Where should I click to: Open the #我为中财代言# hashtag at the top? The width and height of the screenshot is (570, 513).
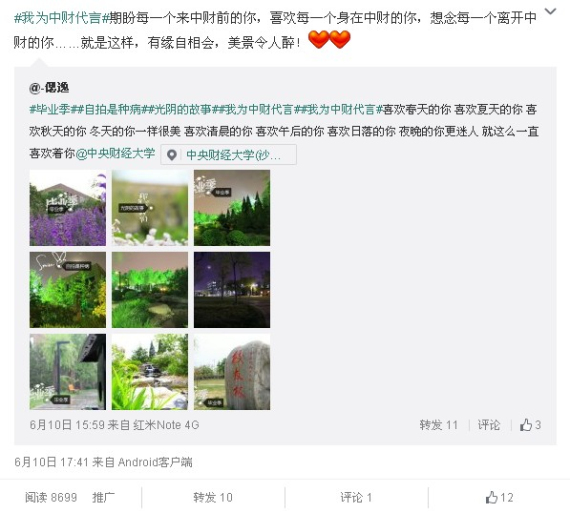click(x=62, y=18)
